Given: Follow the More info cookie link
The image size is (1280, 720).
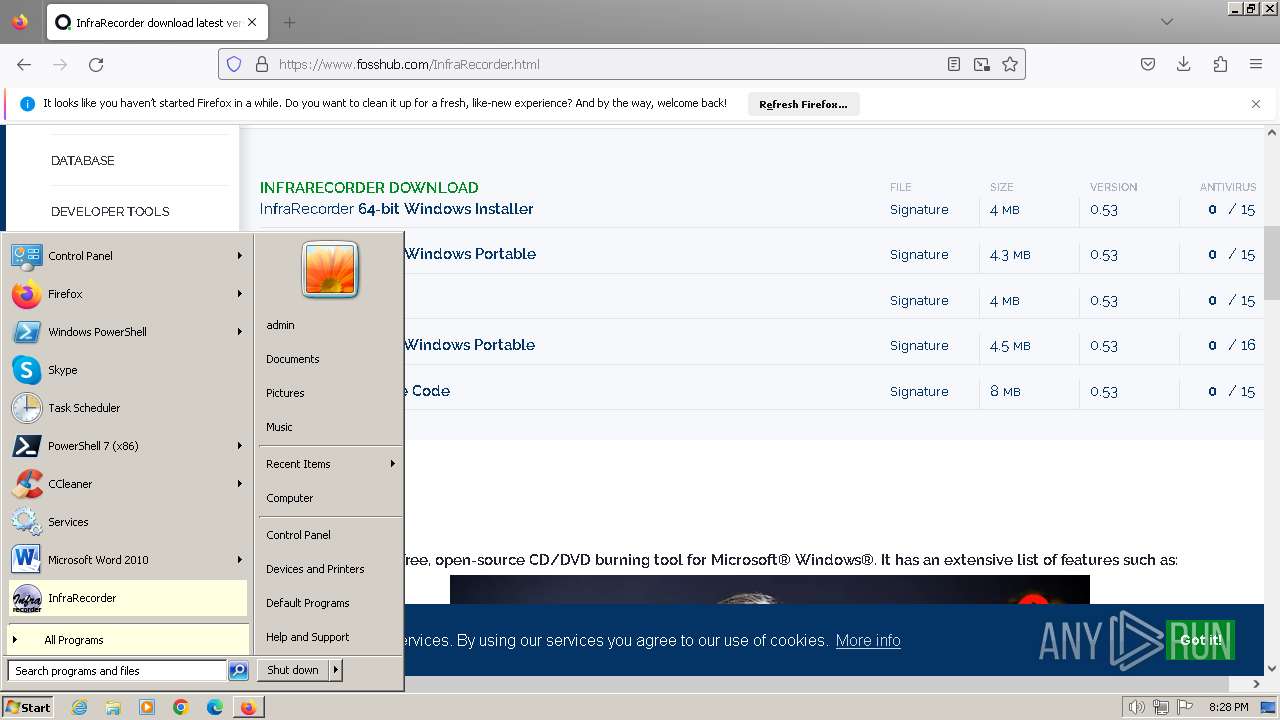Looking at the screenshot, I should tap(868, 640).
